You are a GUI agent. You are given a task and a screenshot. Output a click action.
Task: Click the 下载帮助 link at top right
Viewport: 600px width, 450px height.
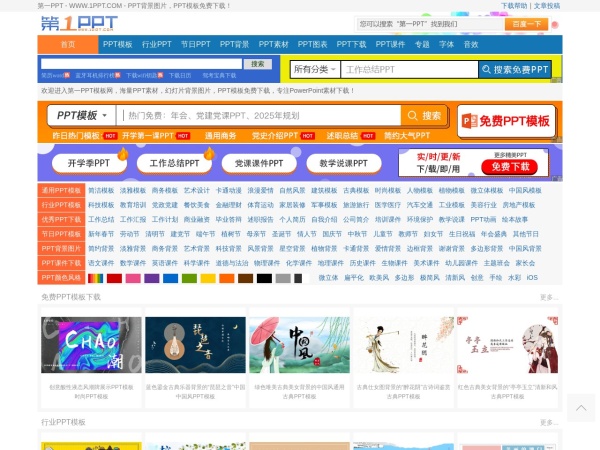click(x=514, y=5)
